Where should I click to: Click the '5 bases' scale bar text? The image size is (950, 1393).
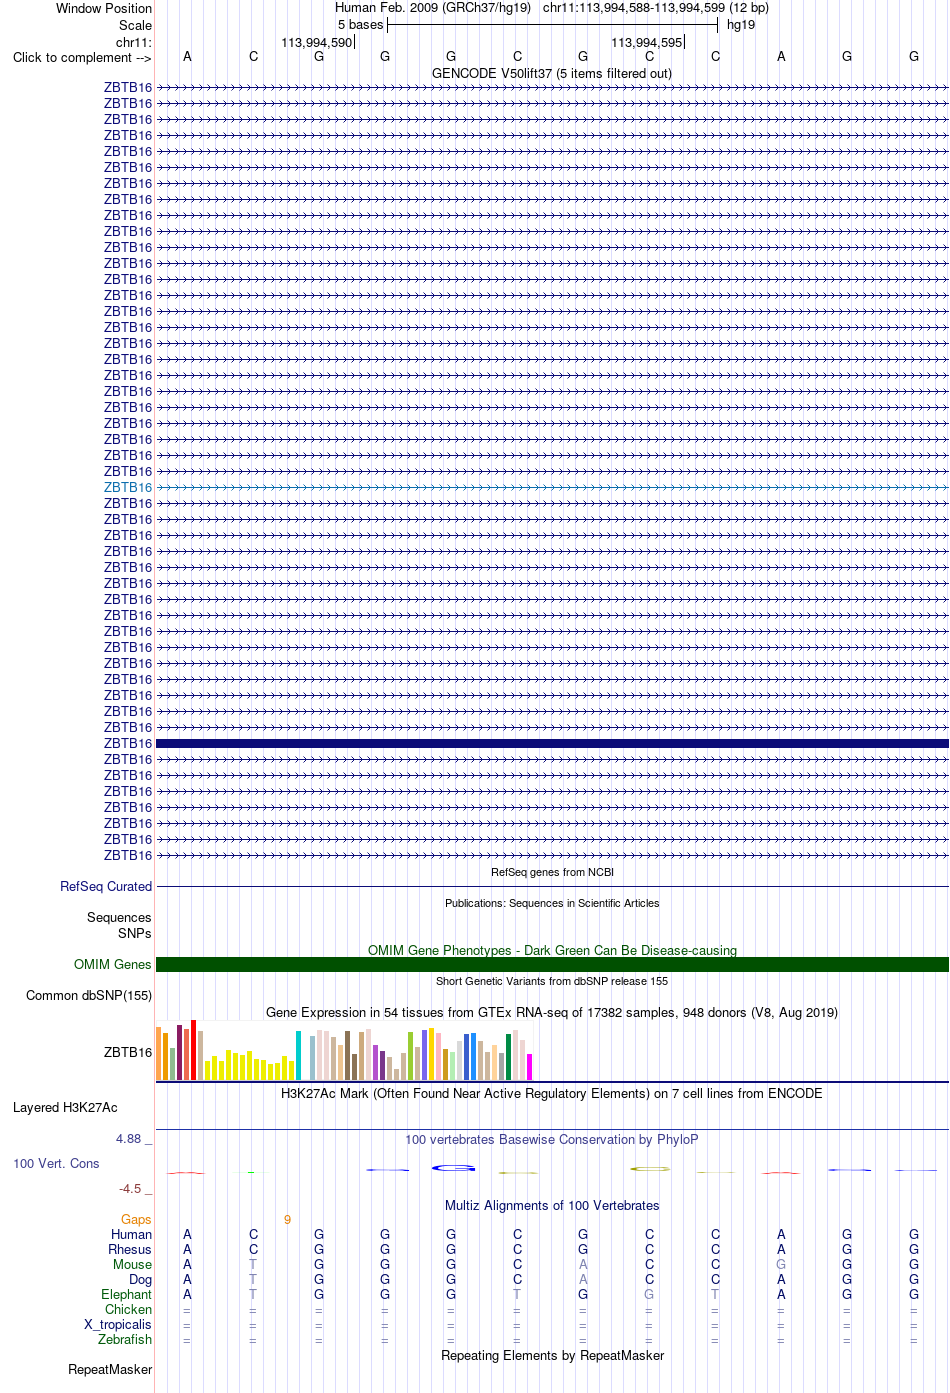(x=360, y=24)
